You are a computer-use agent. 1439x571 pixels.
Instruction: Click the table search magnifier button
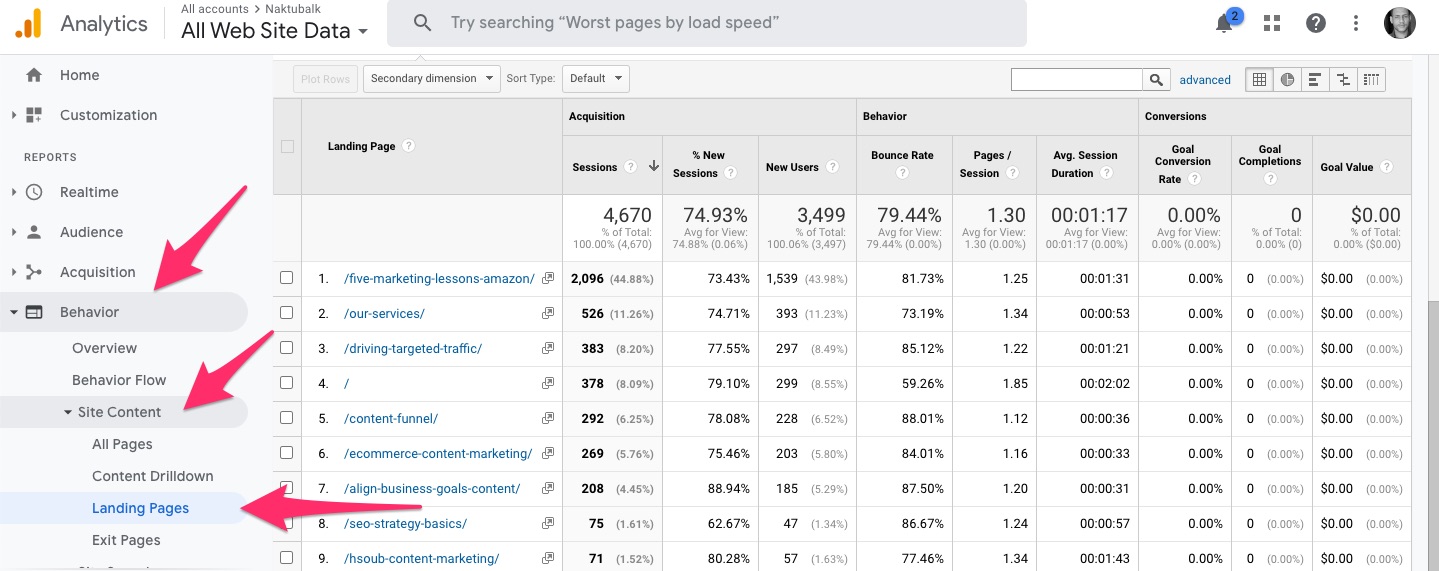click(1156, 79)
